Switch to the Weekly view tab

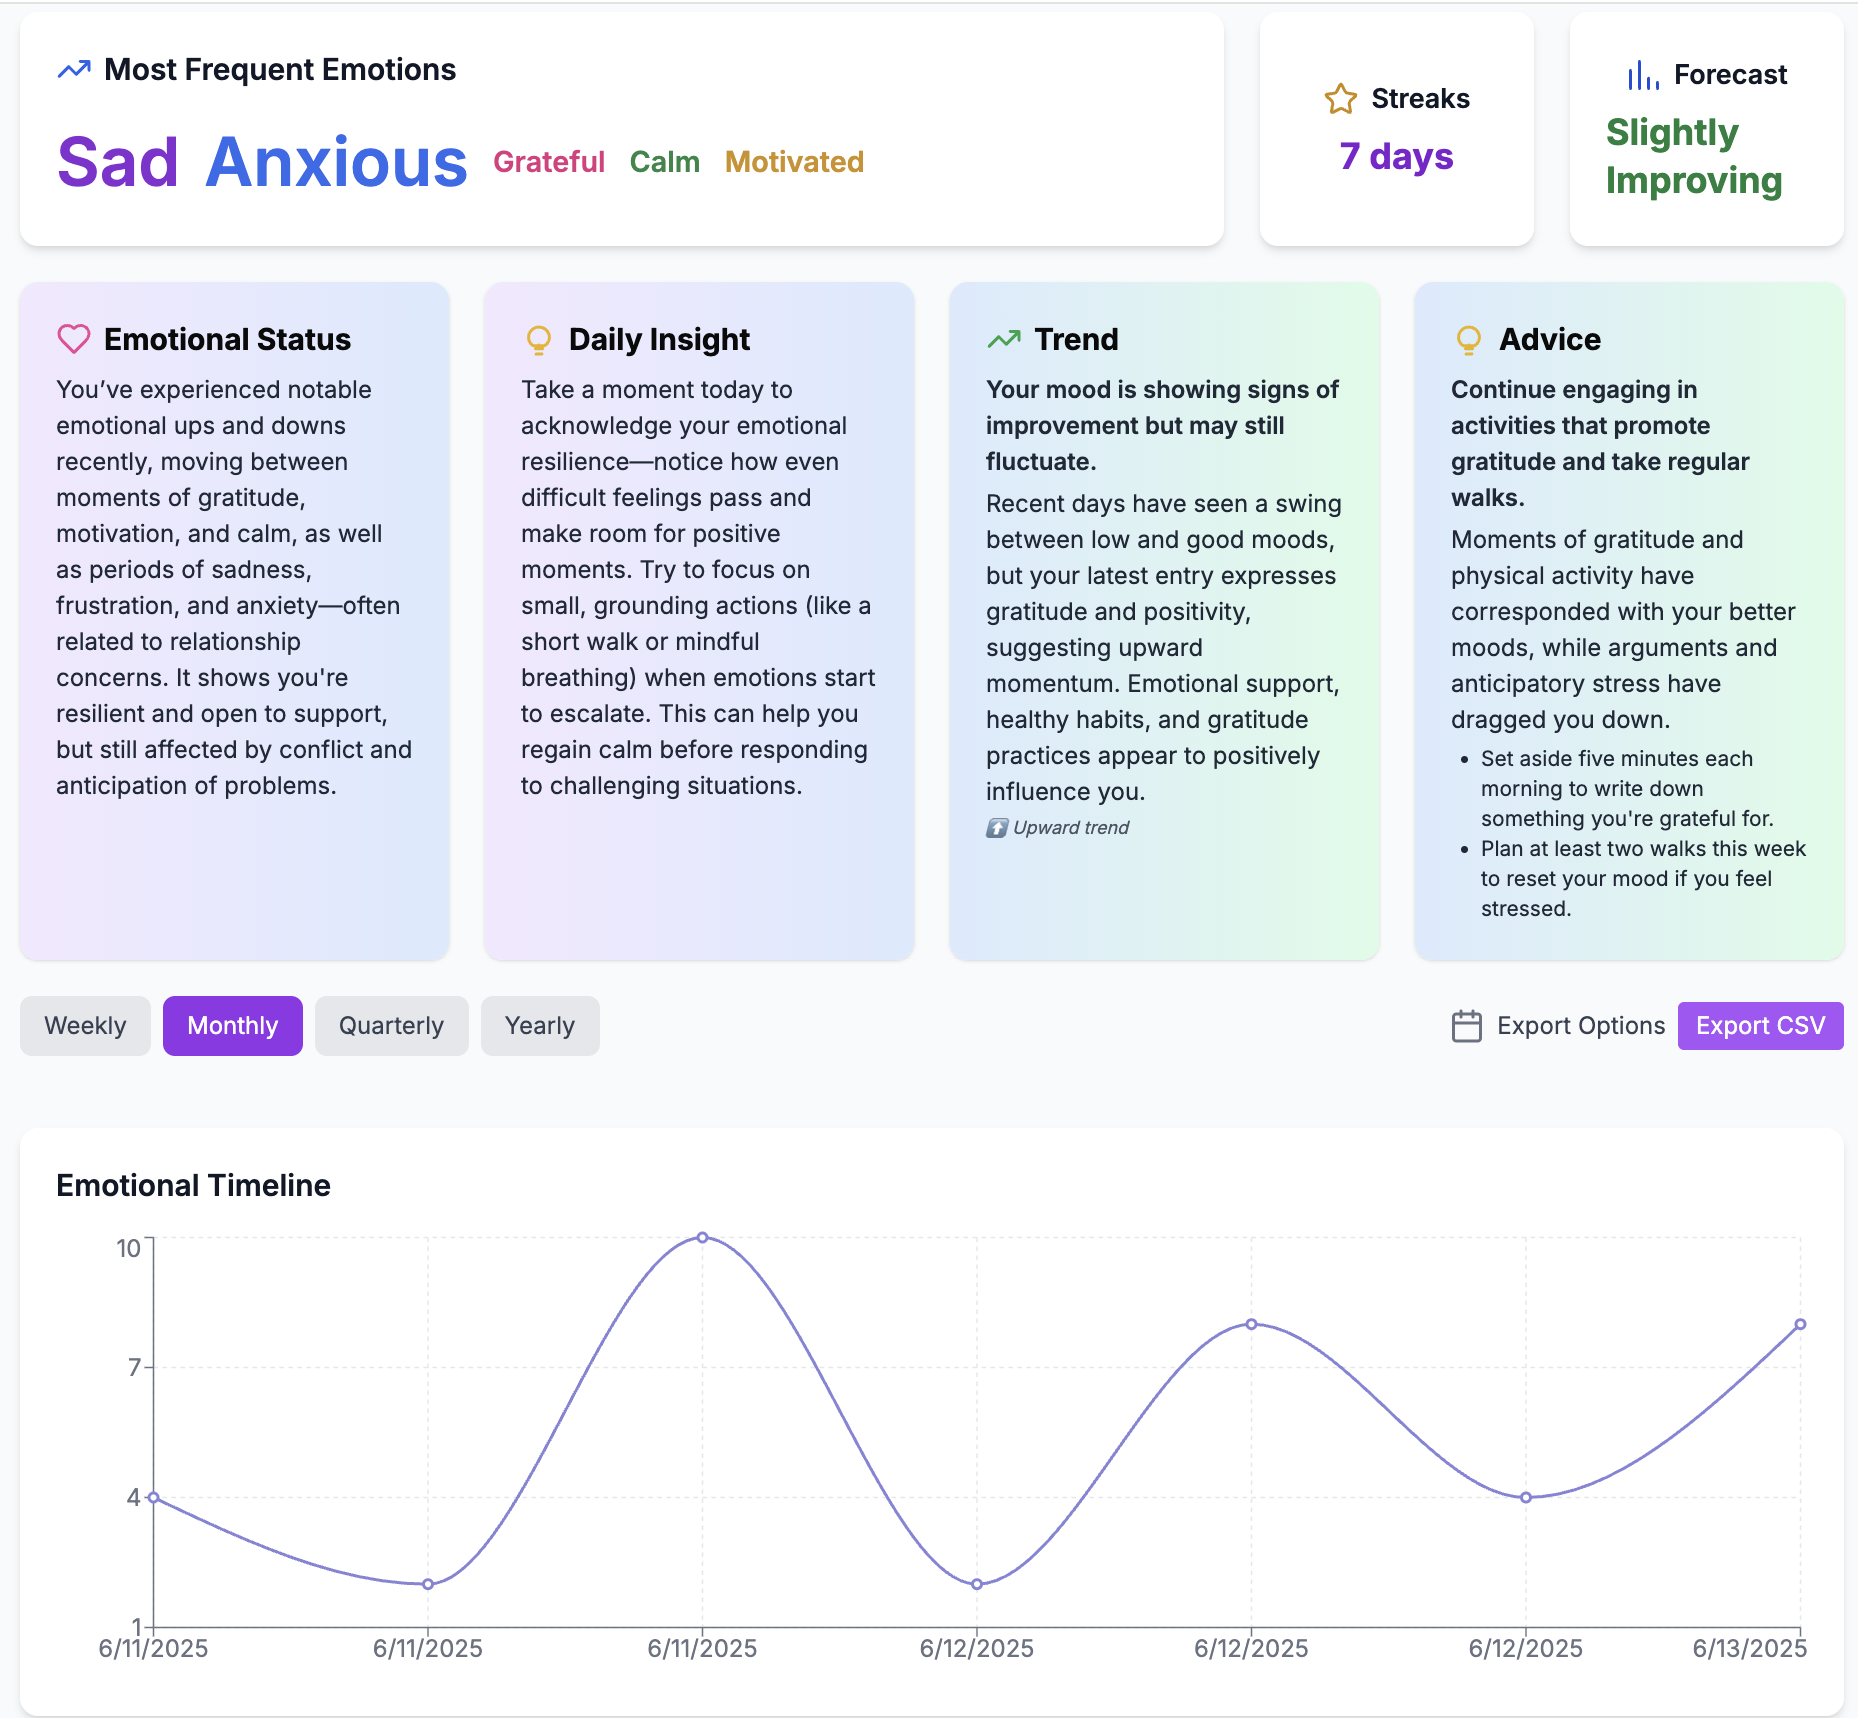(x=85, y=1026)
